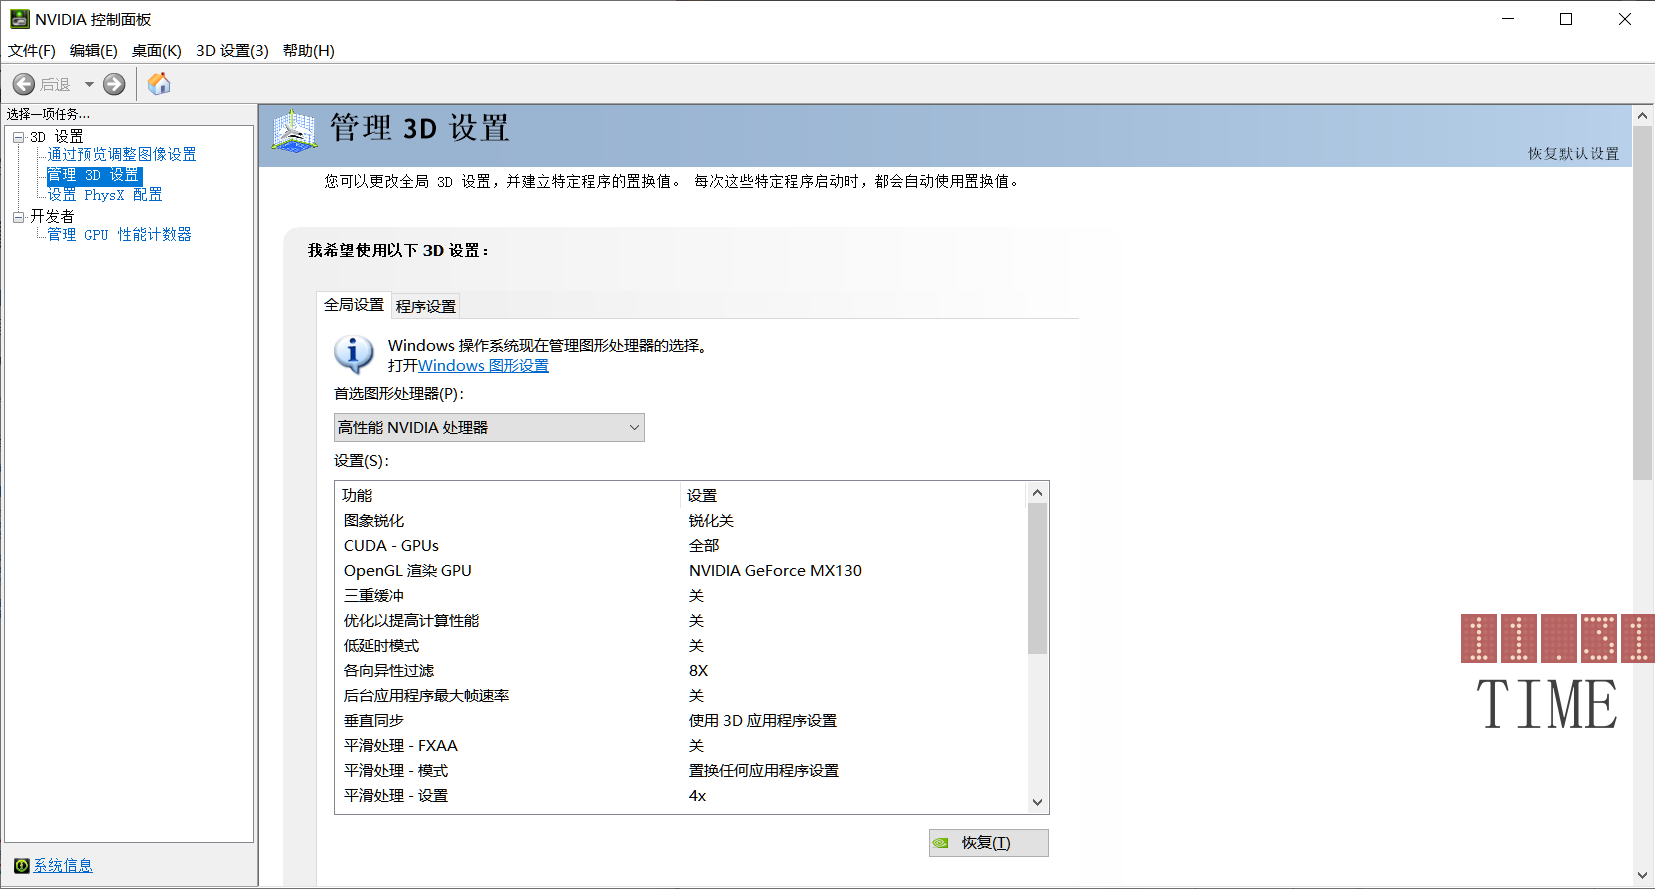1655x889 pixels.
Task: Select 管理 3D 设置 in the tree
Action: pos(94,175)
